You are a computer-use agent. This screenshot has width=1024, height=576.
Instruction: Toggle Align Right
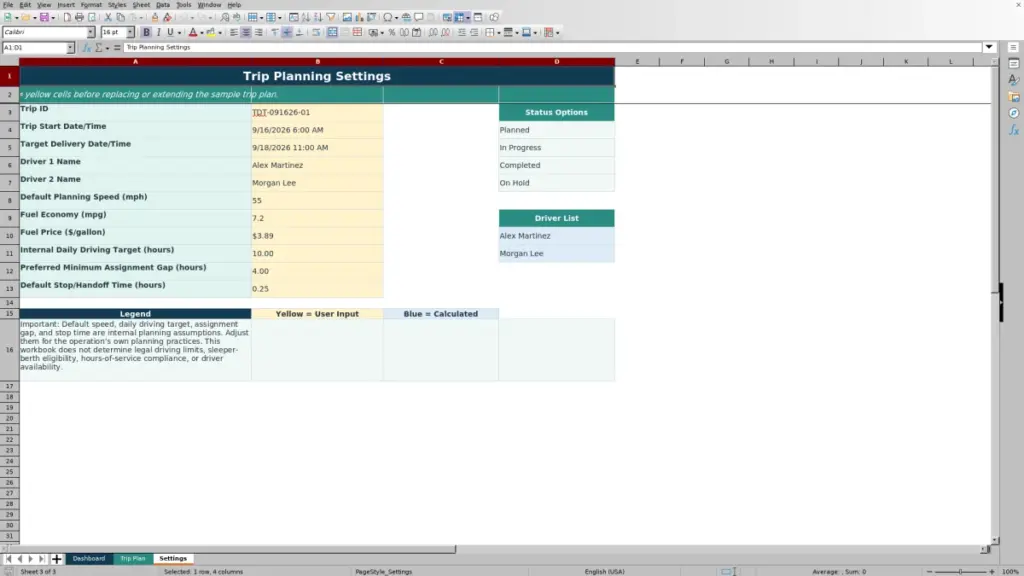[x=259, y=33]
